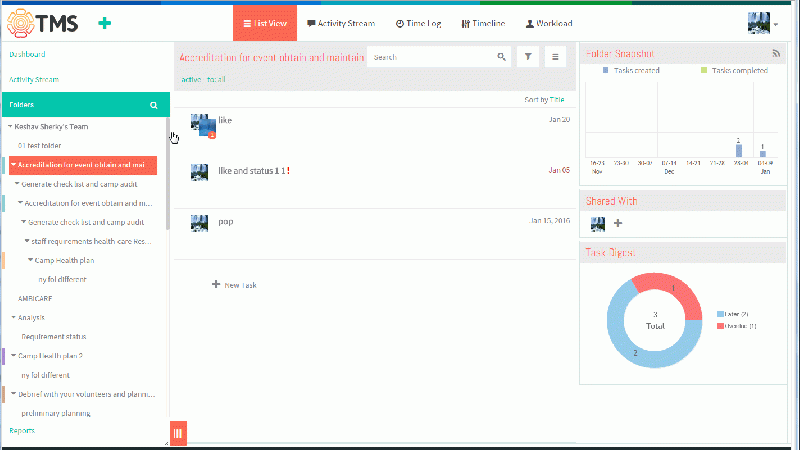Collapse the Debrief with your volunteers folder

click(13, 394)
